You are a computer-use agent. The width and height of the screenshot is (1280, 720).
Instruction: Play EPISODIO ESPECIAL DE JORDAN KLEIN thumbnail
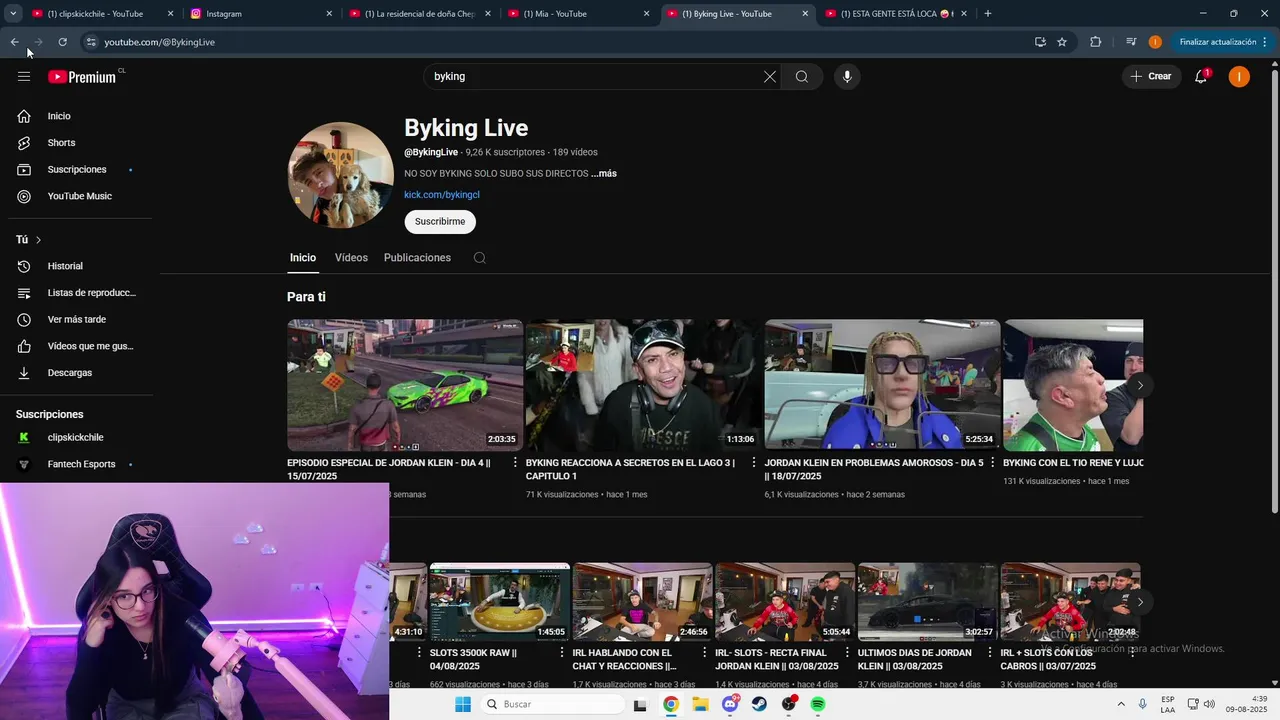pos(405,385)
